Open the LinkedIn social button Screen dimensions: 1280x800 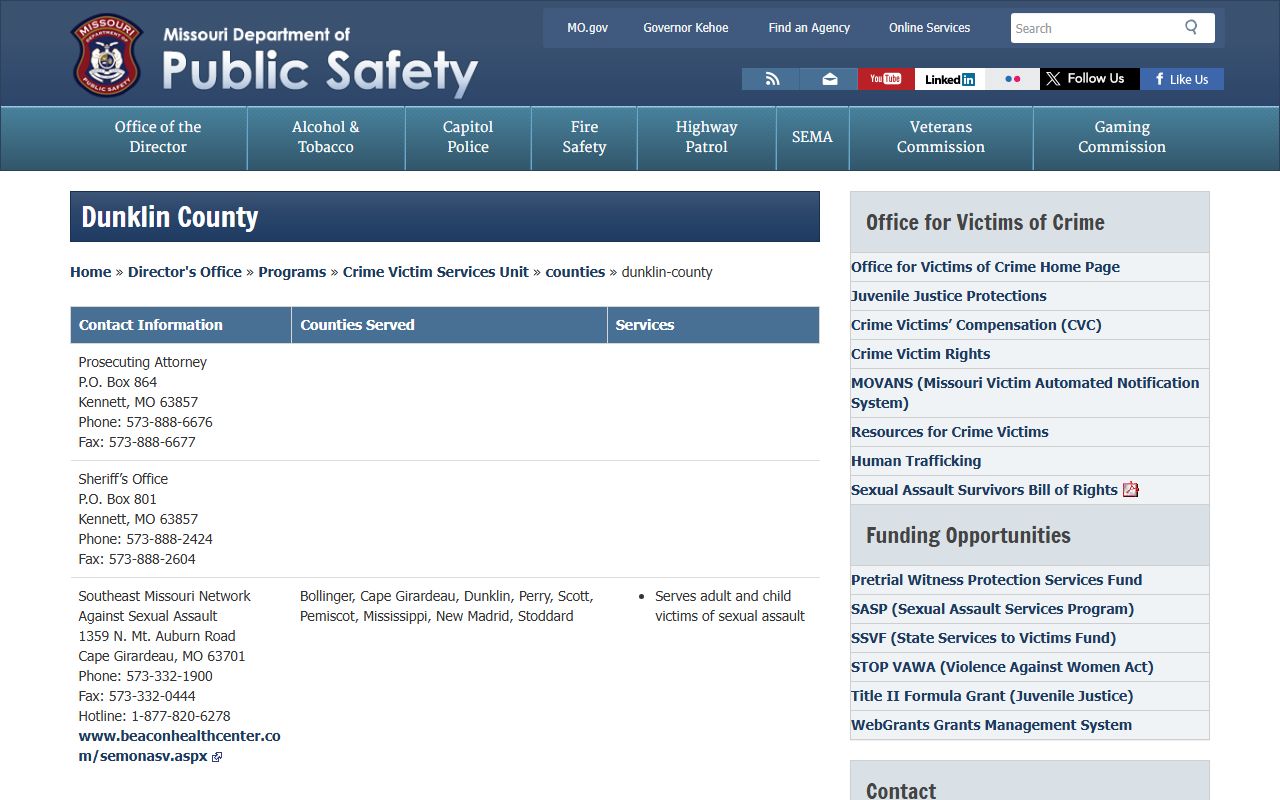[949, 79]
